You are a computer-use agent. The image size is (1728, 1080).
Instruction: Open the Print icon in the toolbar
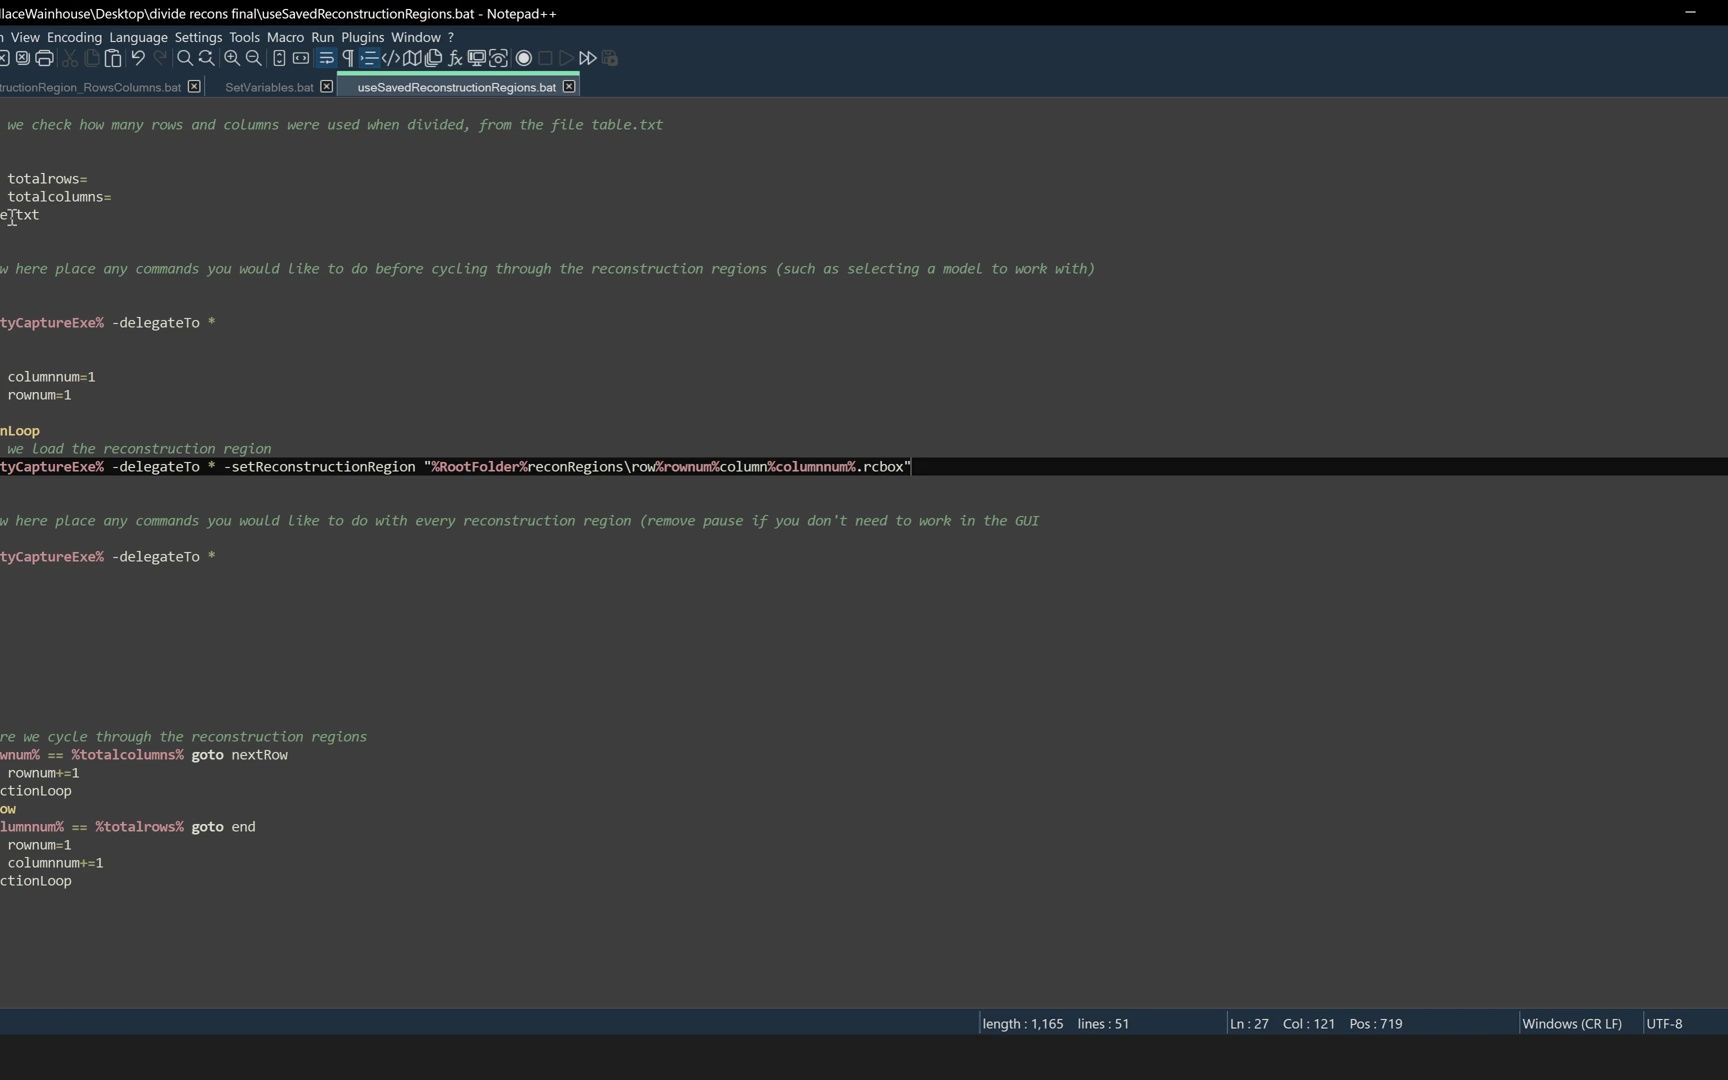pyautogui.click(x=43, y=59)
